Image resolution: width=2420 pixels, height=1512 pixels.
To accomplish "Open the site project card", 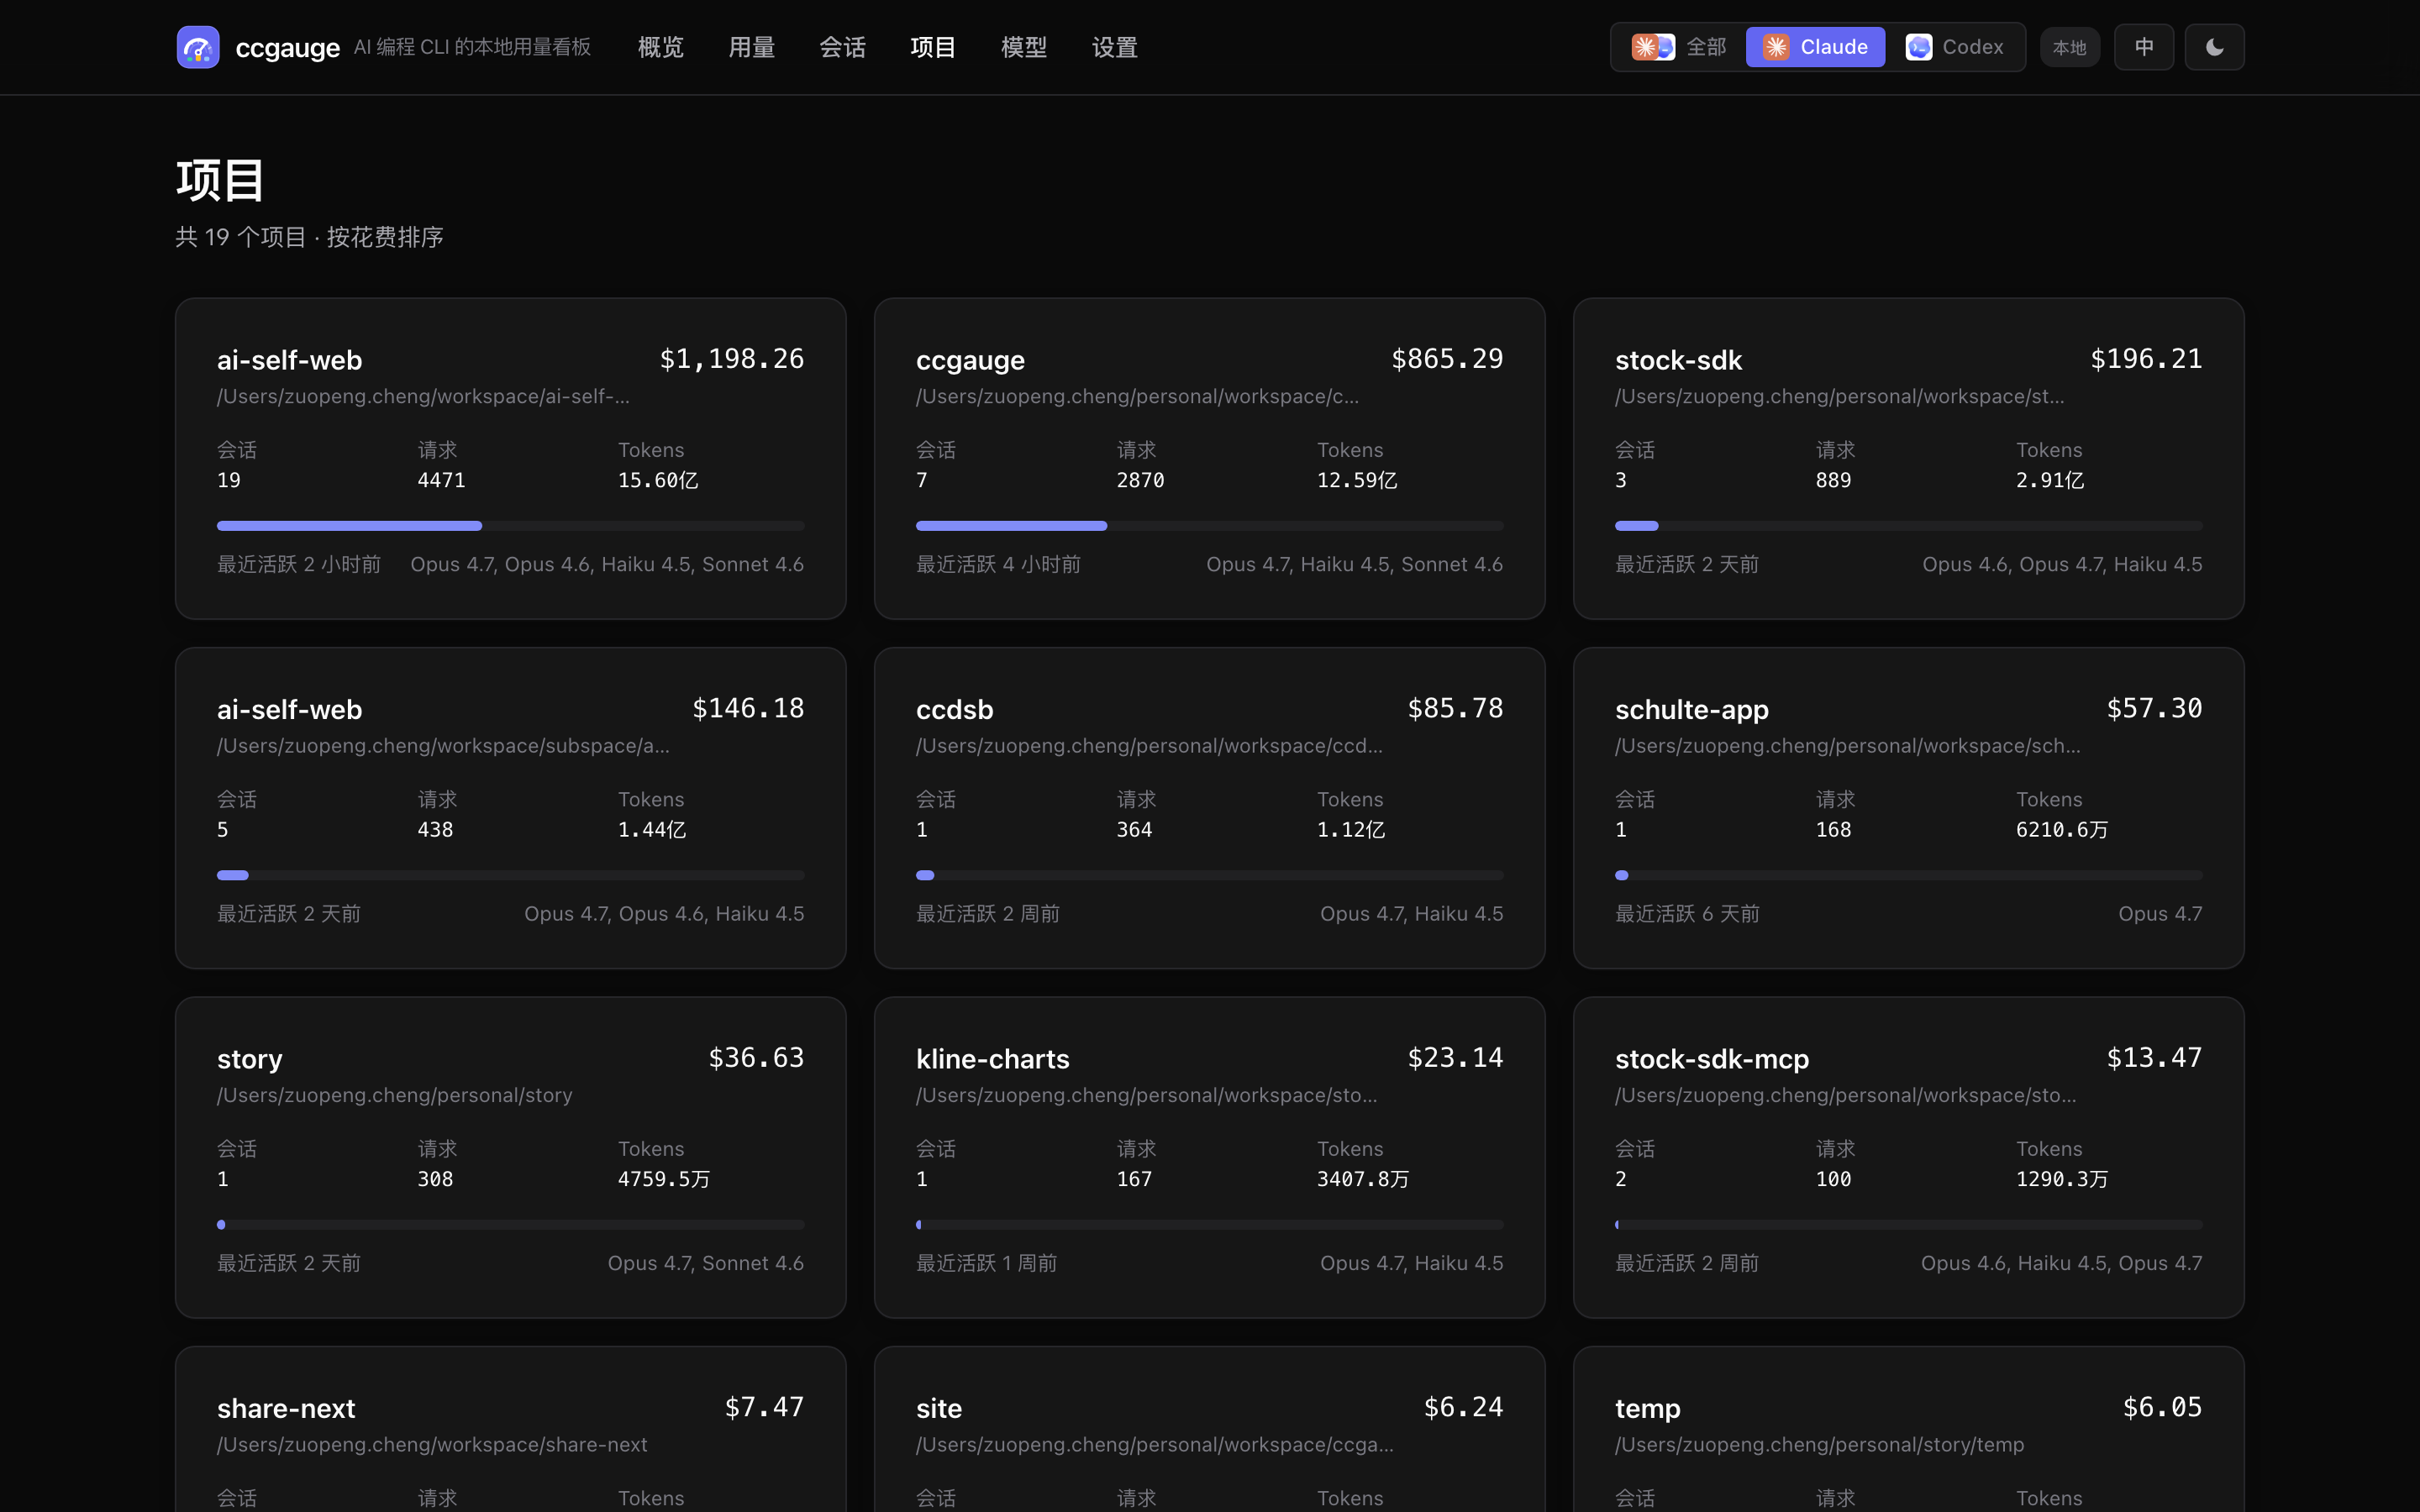I will pos(1210,1430).
